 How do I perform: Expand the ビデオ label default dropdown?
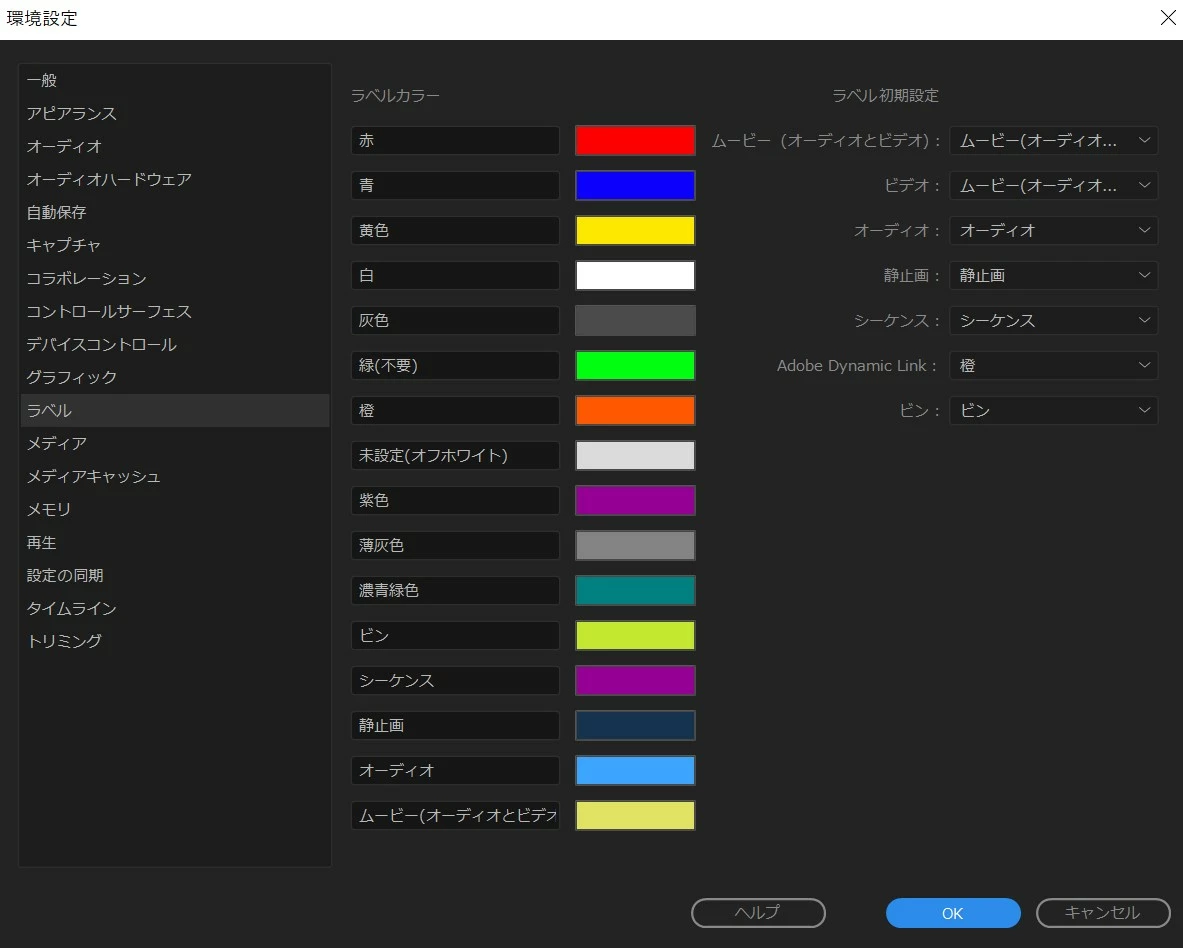coord(1053,186)
